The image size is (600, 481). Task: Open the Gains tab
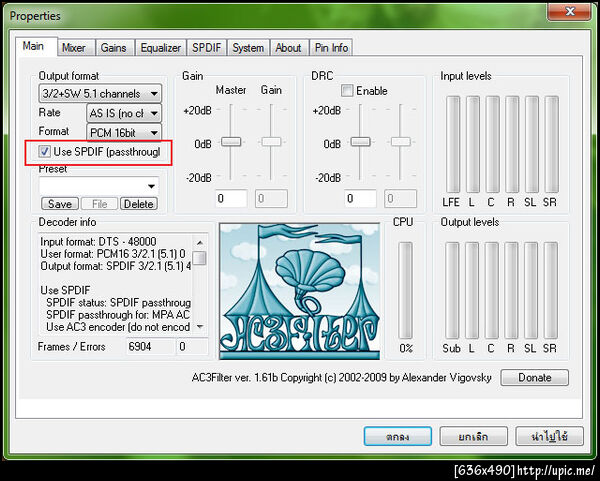[x=115, y=47]
